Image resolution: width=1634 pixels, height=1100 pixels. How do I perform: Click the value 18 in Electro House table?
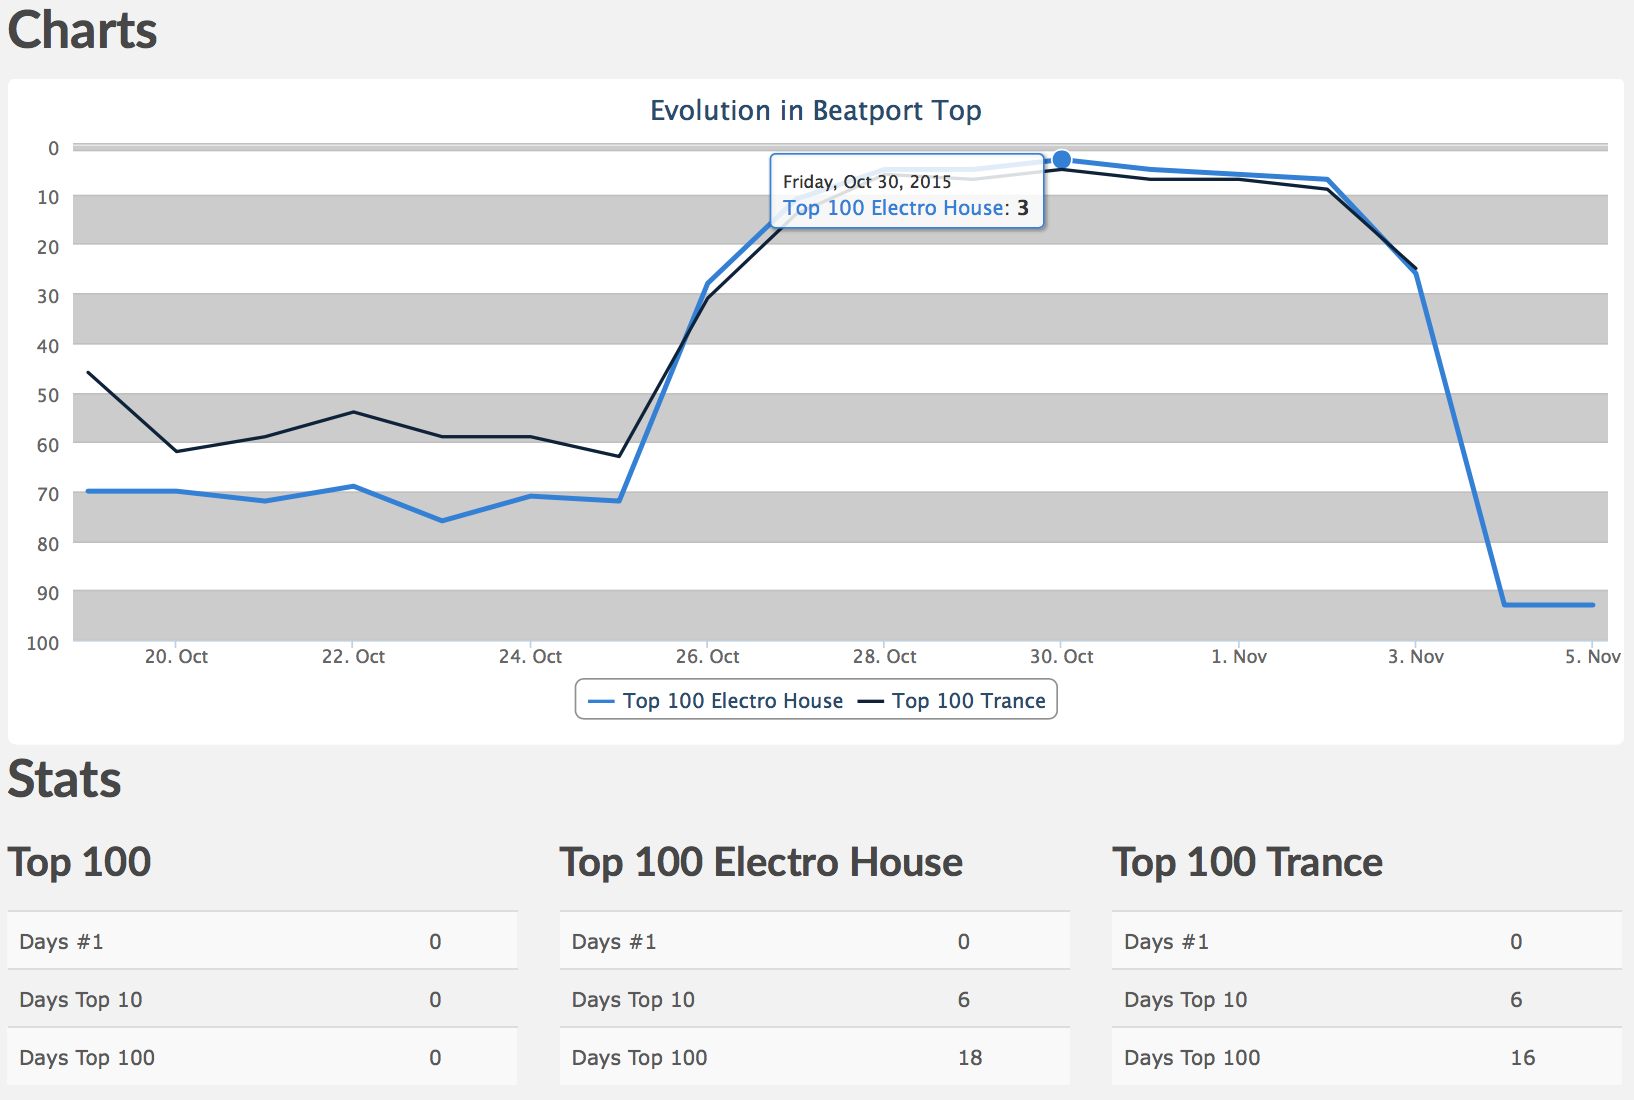(970, 1057)
